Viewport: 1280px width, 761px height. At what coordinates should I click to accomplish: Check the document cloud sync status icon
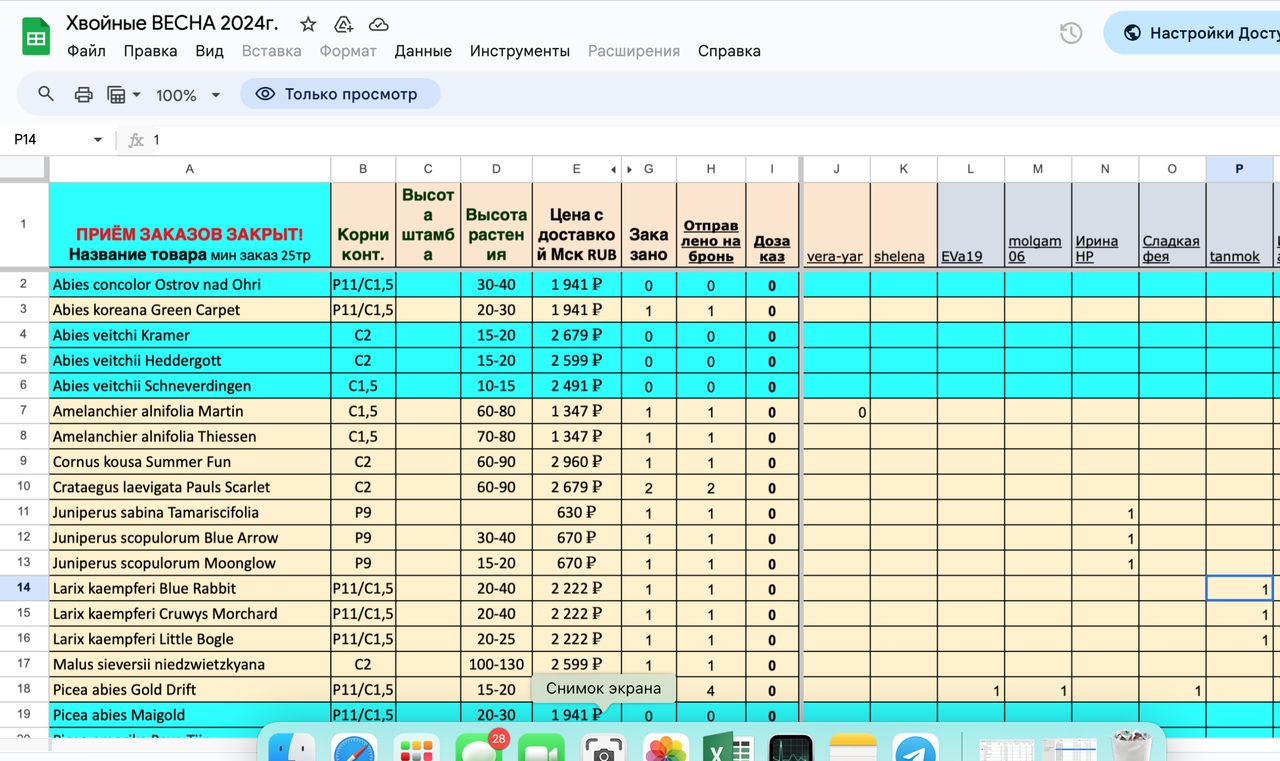tap(378, 23)
